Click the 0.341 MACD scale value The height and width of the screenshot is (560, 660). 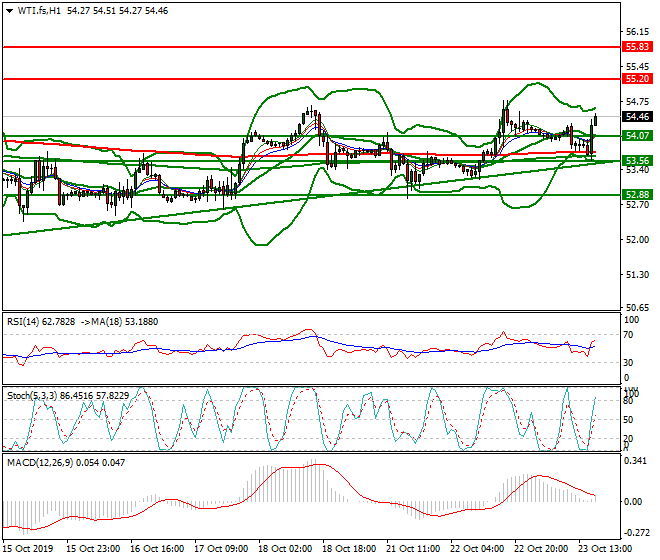pyautogui.click(x=635, y=461)
